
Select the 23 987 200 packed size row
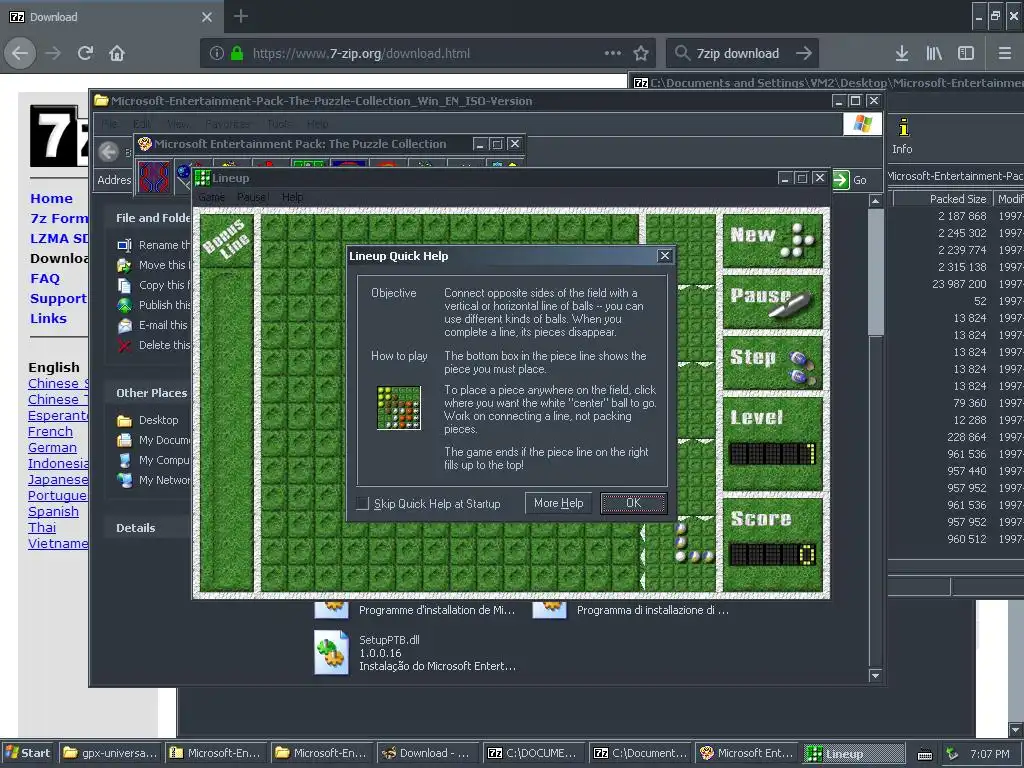(x=959, y=284)
